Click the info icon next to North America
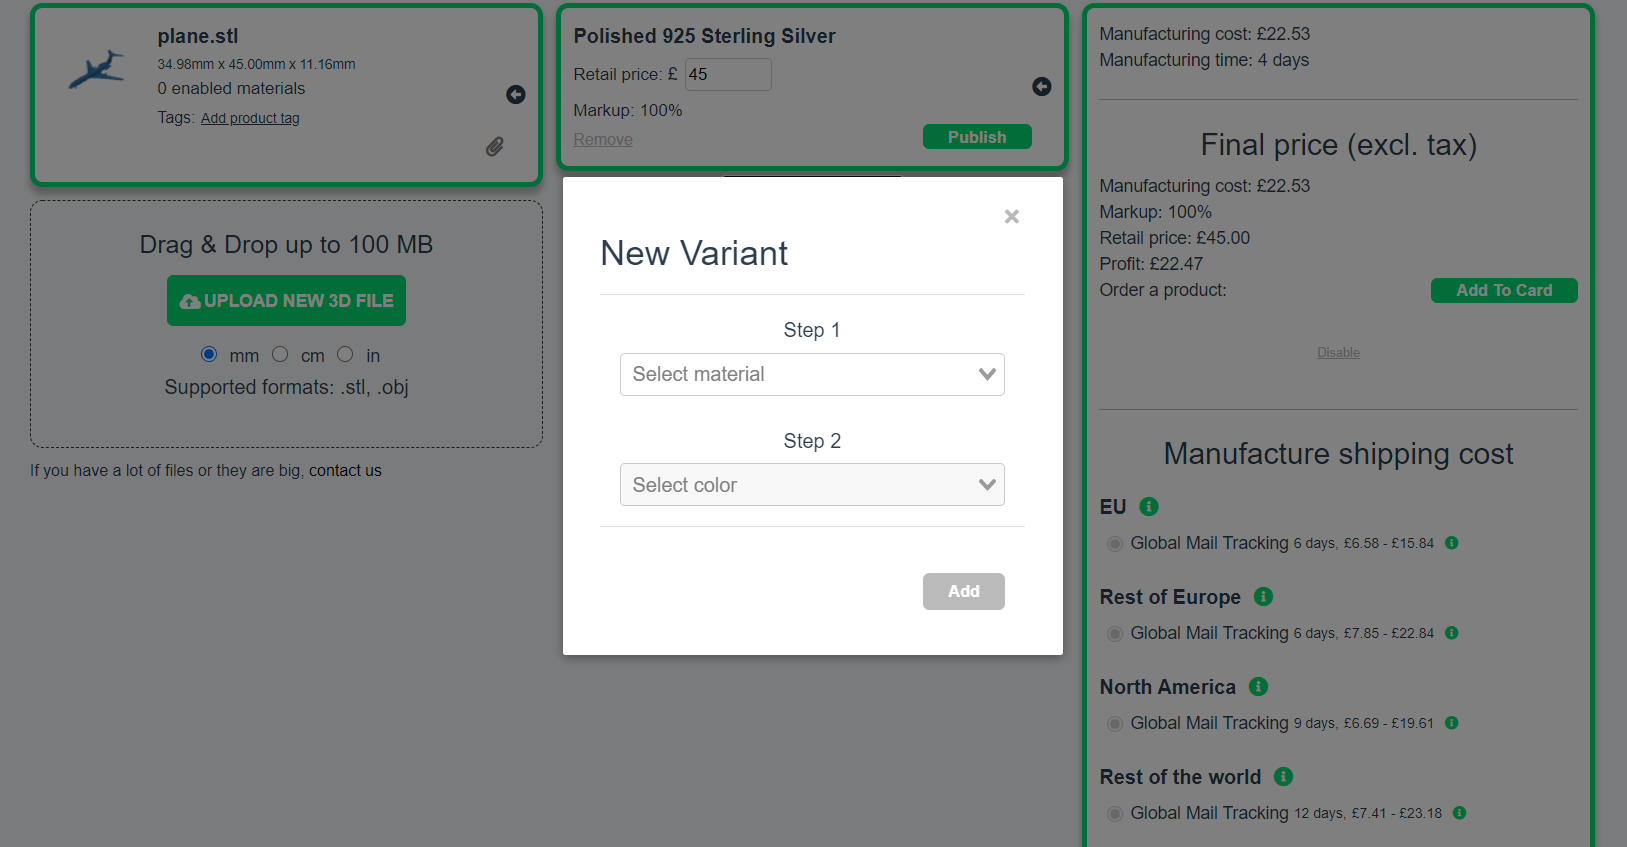The height and width of the screenshot is (847, 1627). point(1259,687)
